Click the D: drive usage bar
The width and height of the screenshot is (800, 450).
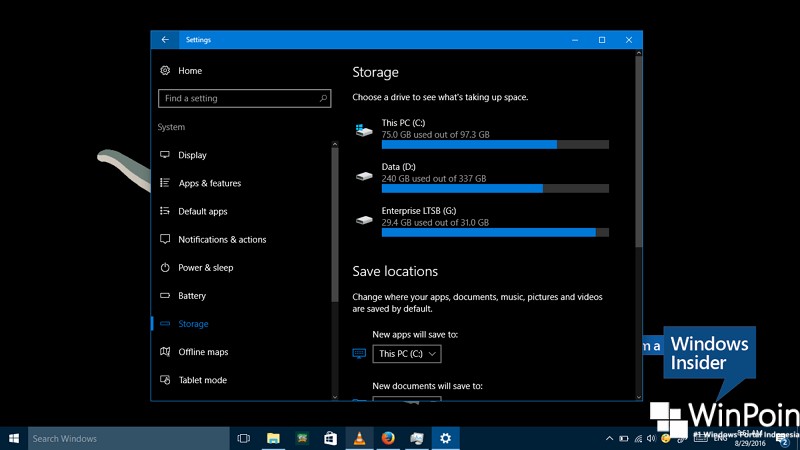(495, 189)
